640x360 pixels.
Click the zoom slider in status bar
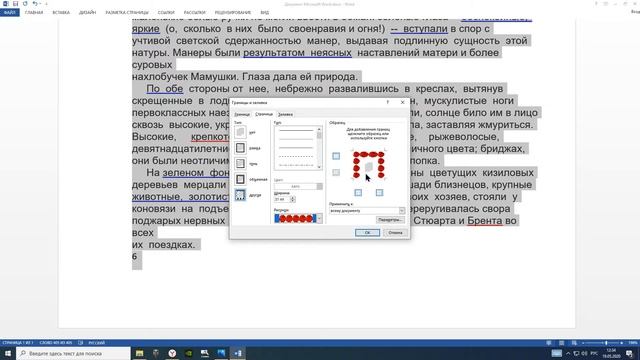pos(603,343)
